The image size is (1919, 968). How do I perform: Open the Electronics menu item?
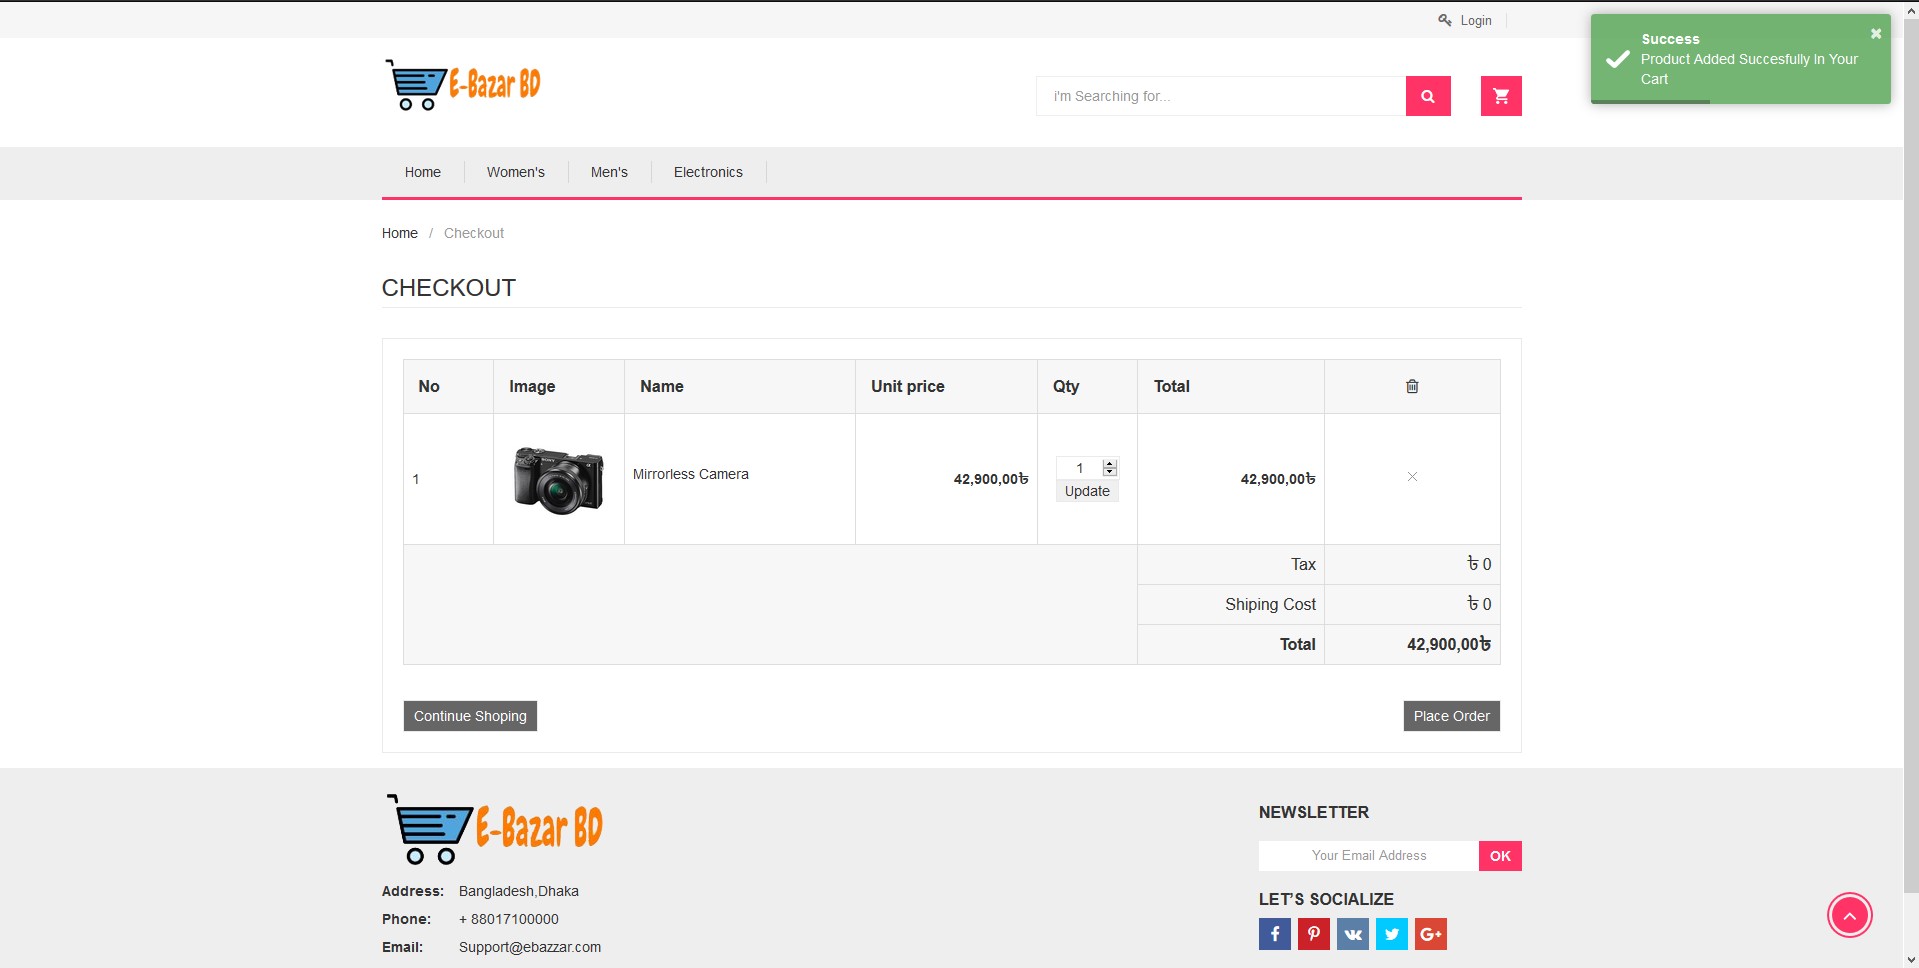tap(708, 172)
